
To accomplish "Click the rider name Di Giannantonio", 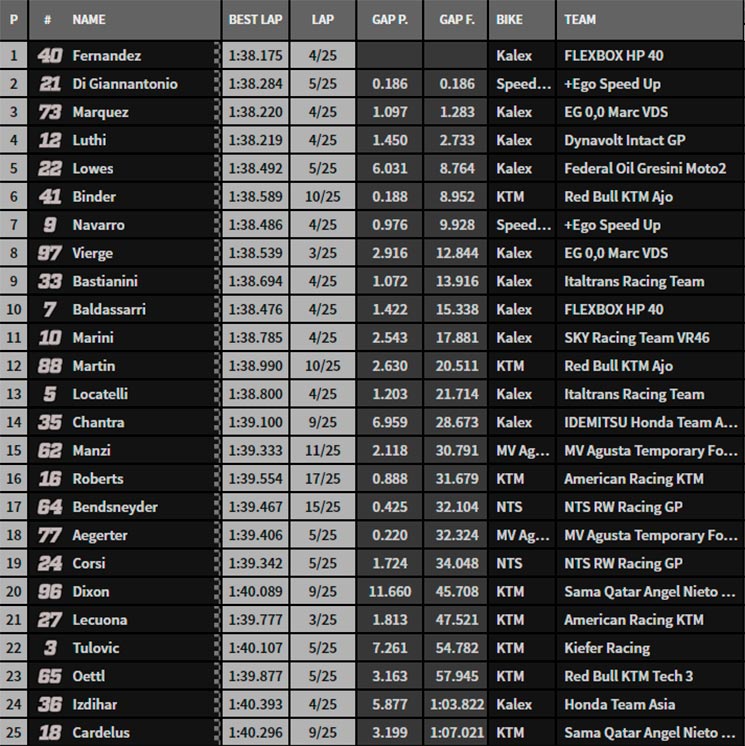I will (x=125, y=84).
